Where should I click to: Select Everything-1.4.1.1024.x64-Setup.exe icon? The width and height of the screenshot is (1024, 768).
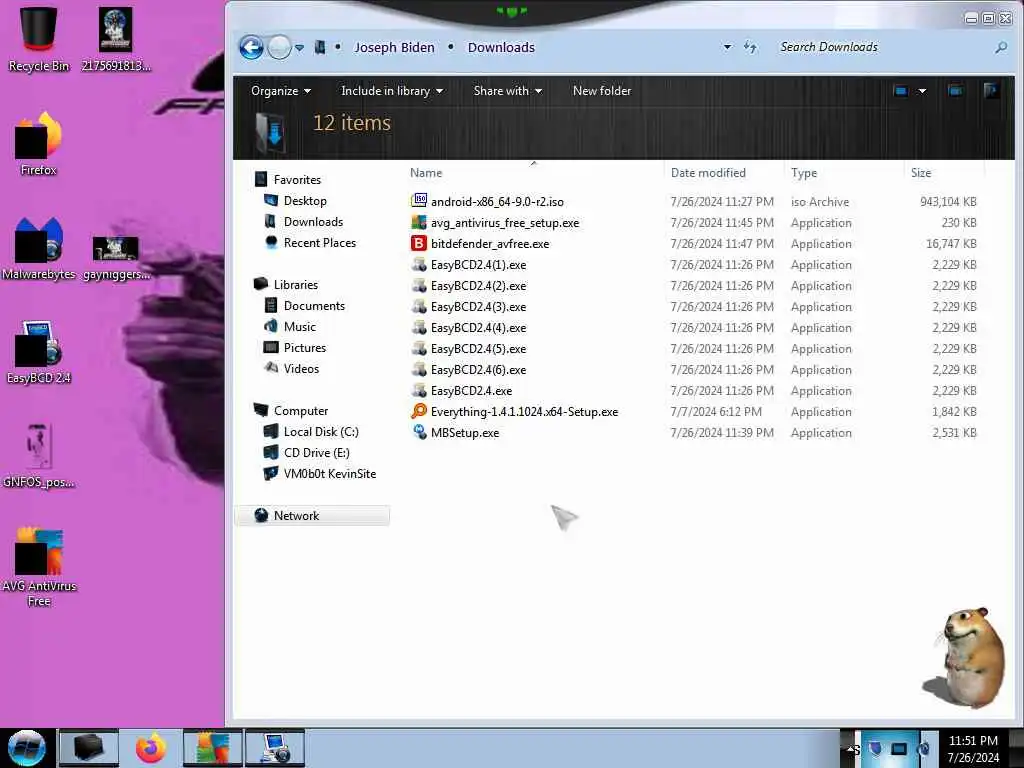(x=419, y=411)
